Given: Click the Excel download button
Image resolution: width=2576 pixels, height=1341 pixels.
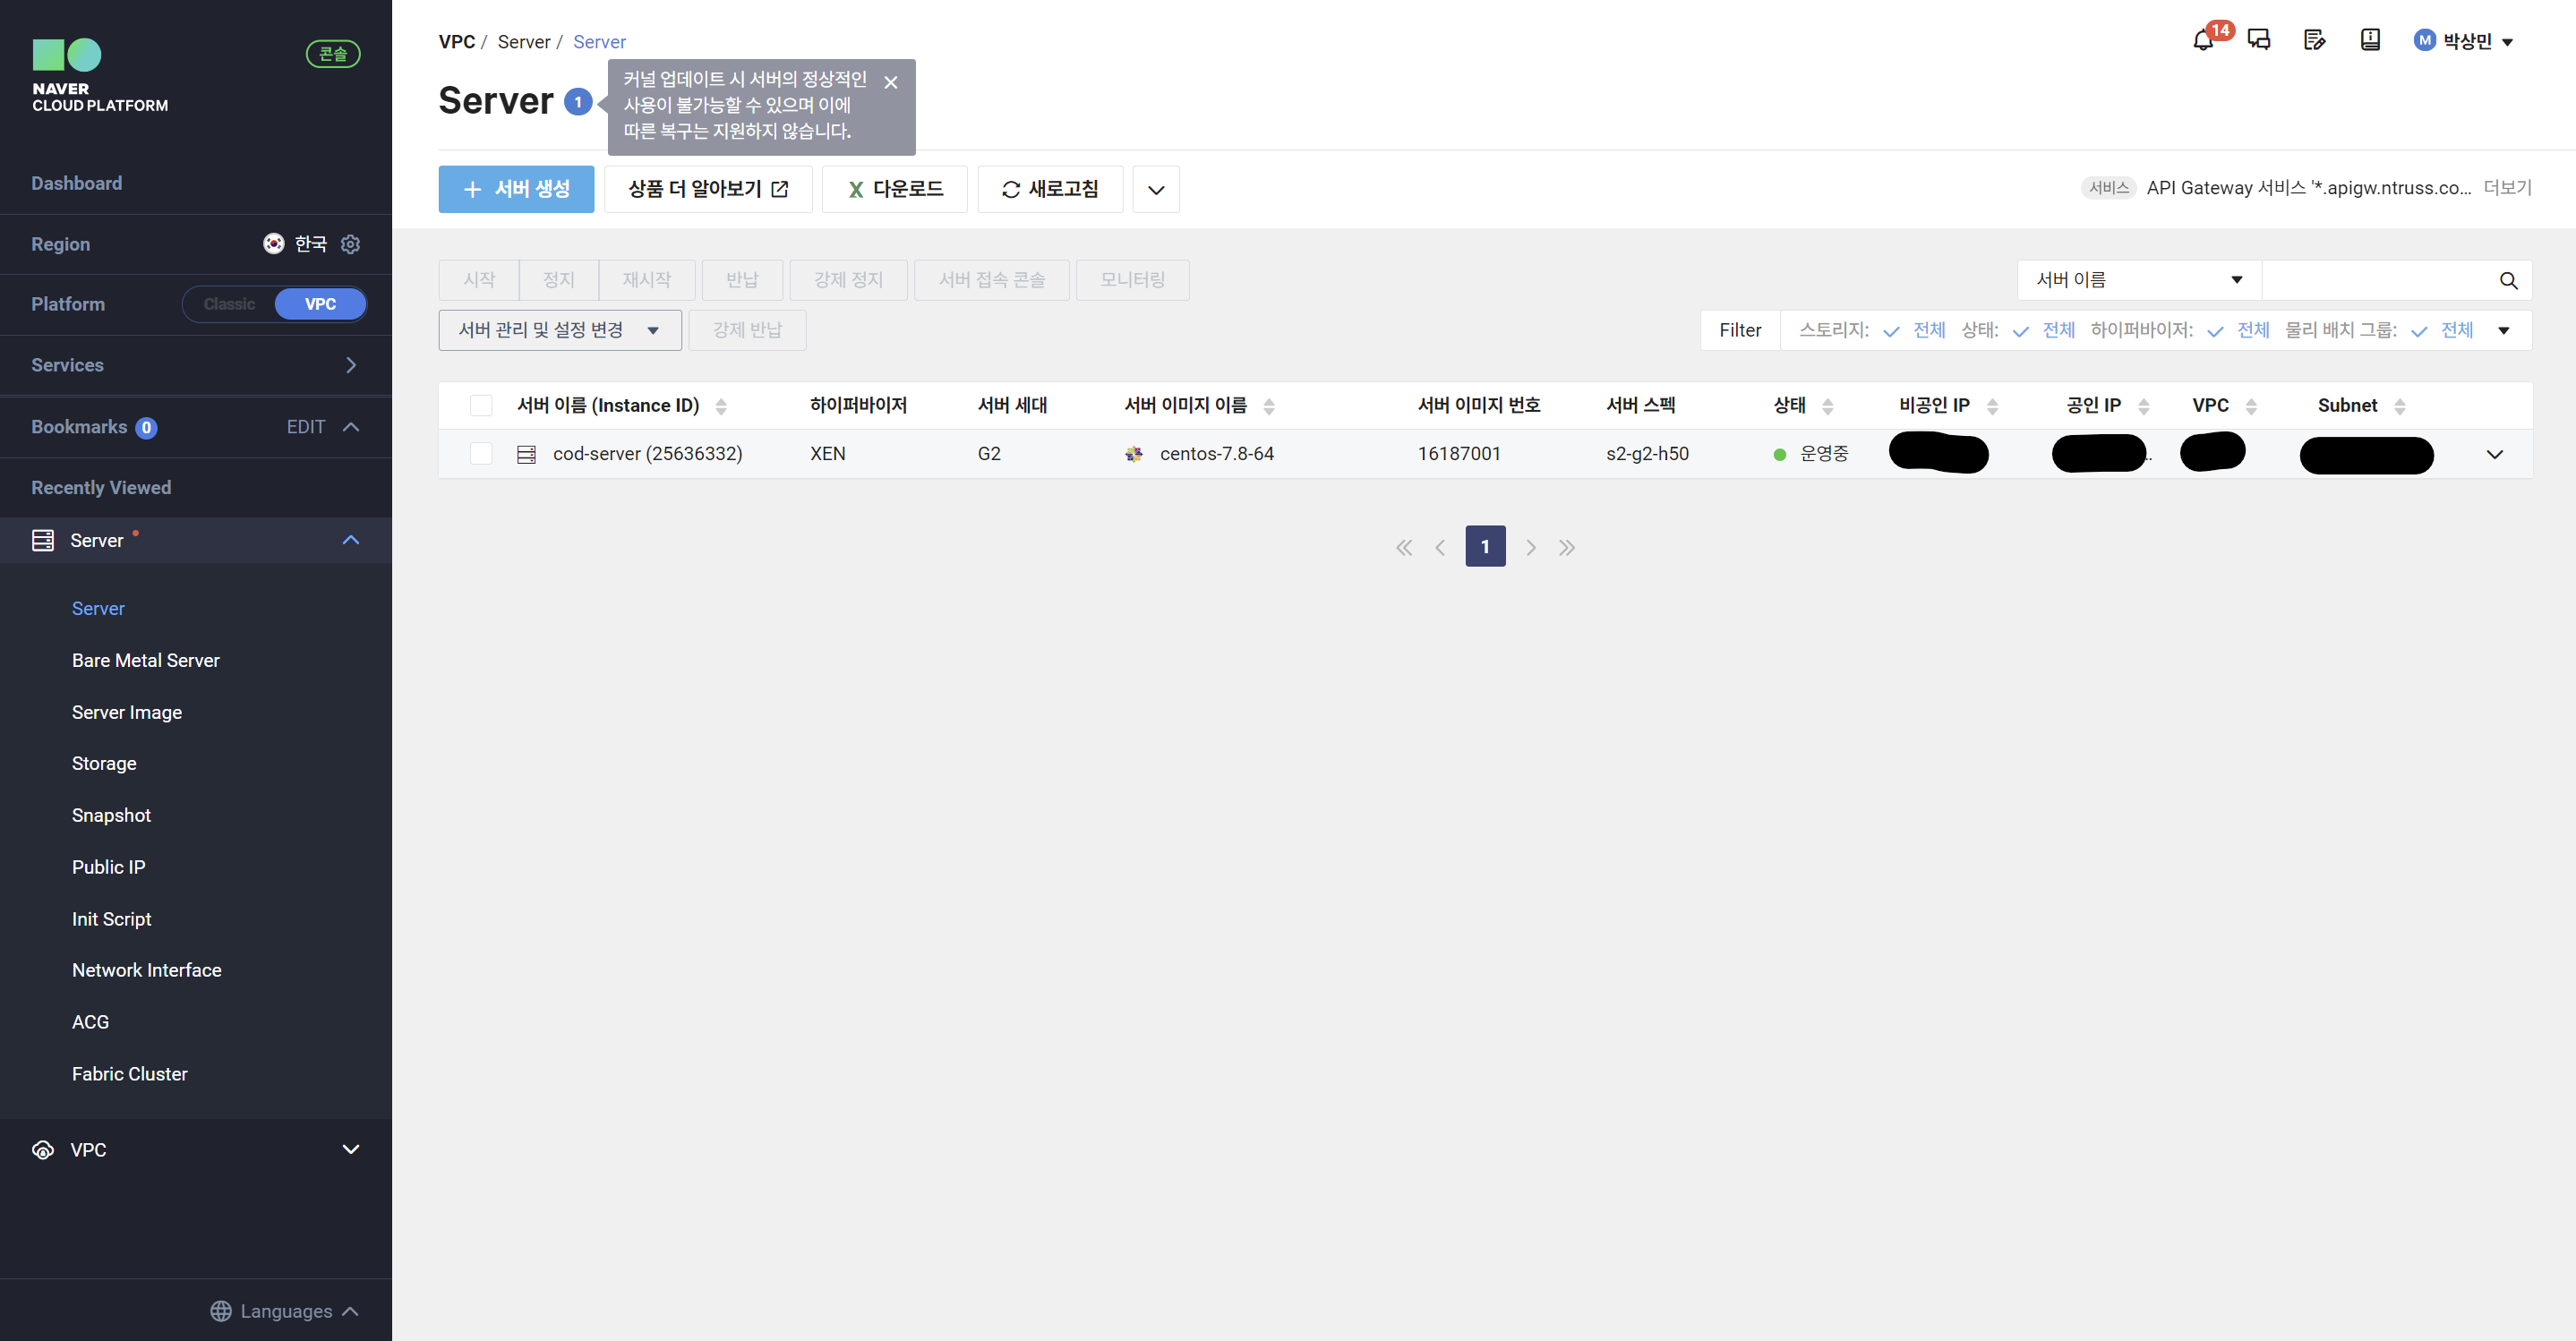Looking at the screenshot, I should click(x=894, y=189).
